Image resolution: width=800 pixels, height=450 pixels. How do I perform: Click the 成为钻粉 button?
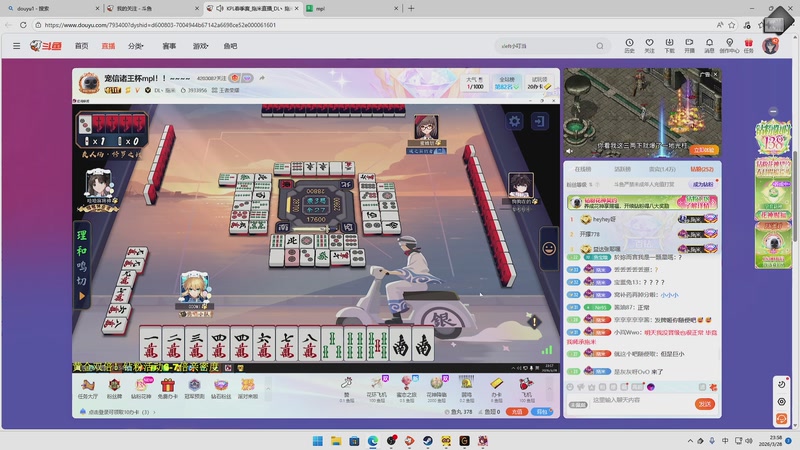703,184
